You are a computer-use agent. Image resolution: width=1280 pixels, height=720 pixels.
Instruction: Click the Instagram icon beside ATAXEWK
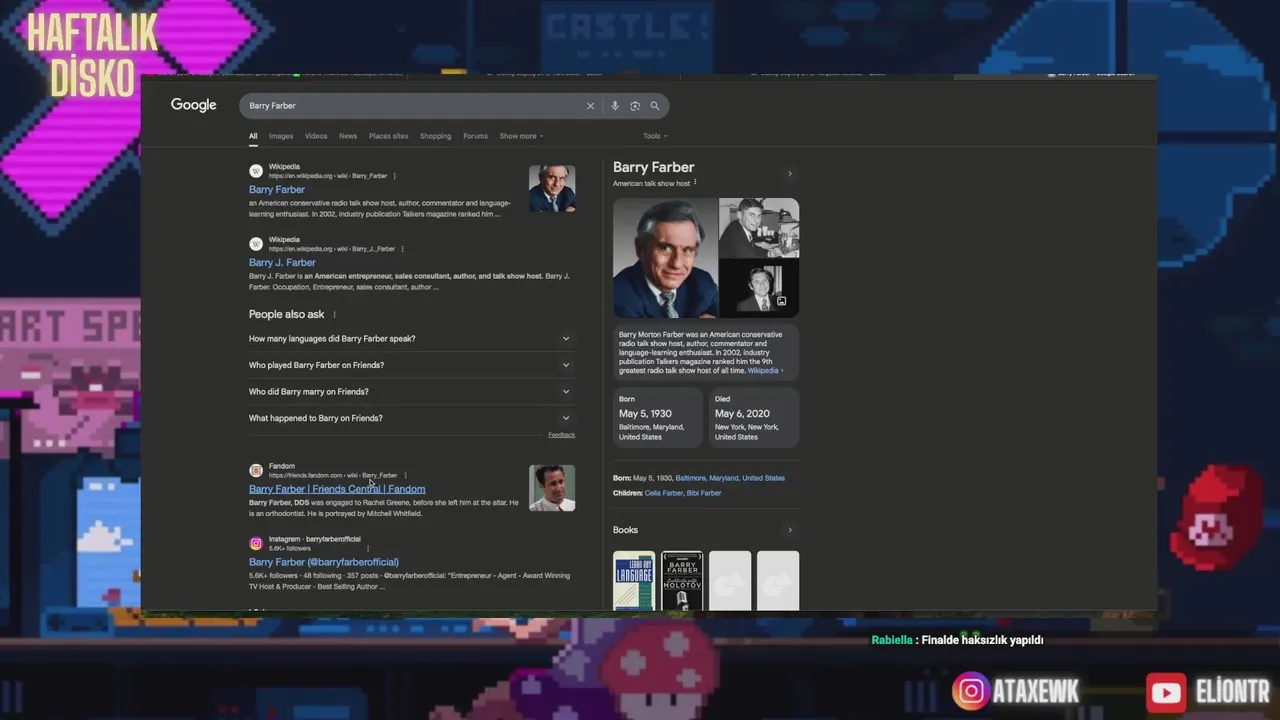click(969, 691)
